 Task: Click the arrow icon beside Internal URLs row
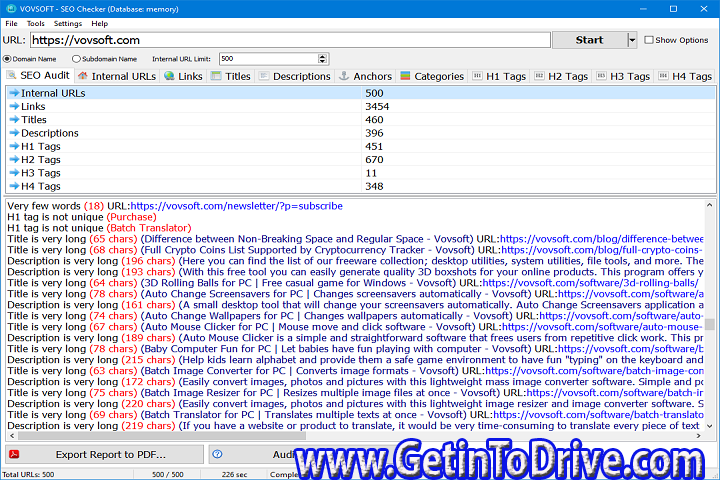pos(14,93)
